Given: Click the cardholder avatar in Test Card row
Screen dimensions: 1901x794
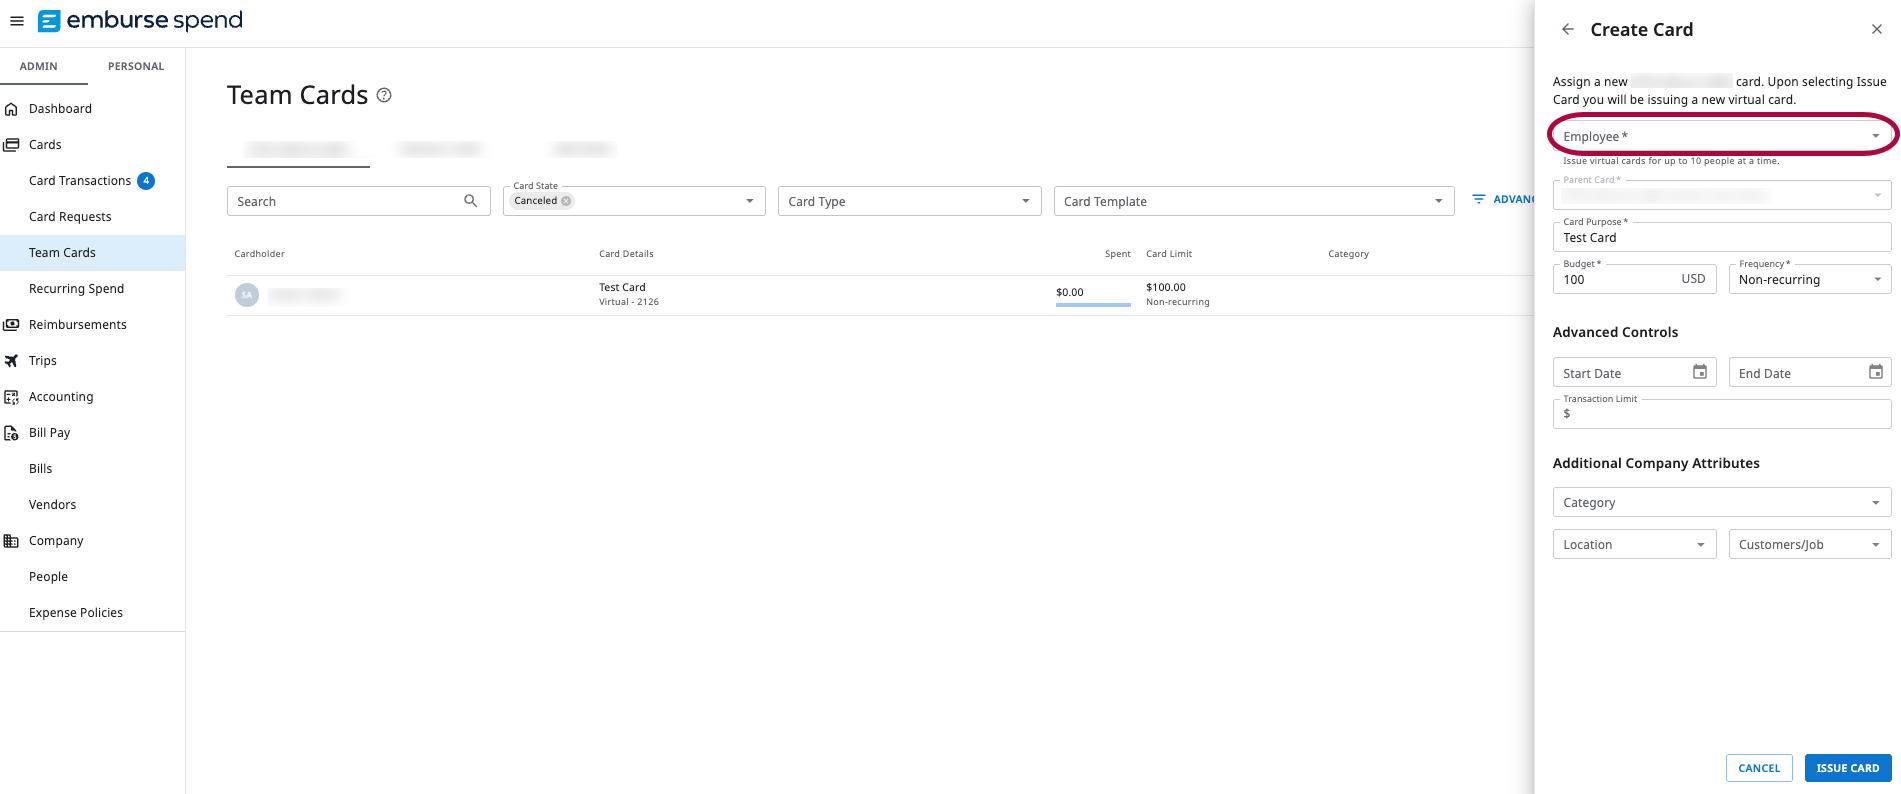Looking at the screenshot, I should click(x=247, y=295).
